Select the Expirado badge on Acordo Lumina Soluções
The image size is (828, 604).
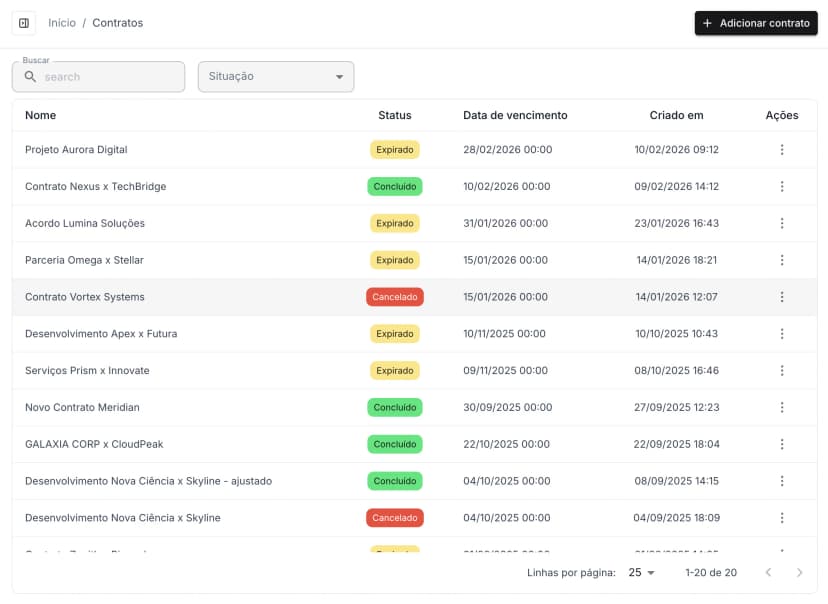pos(394,223)
